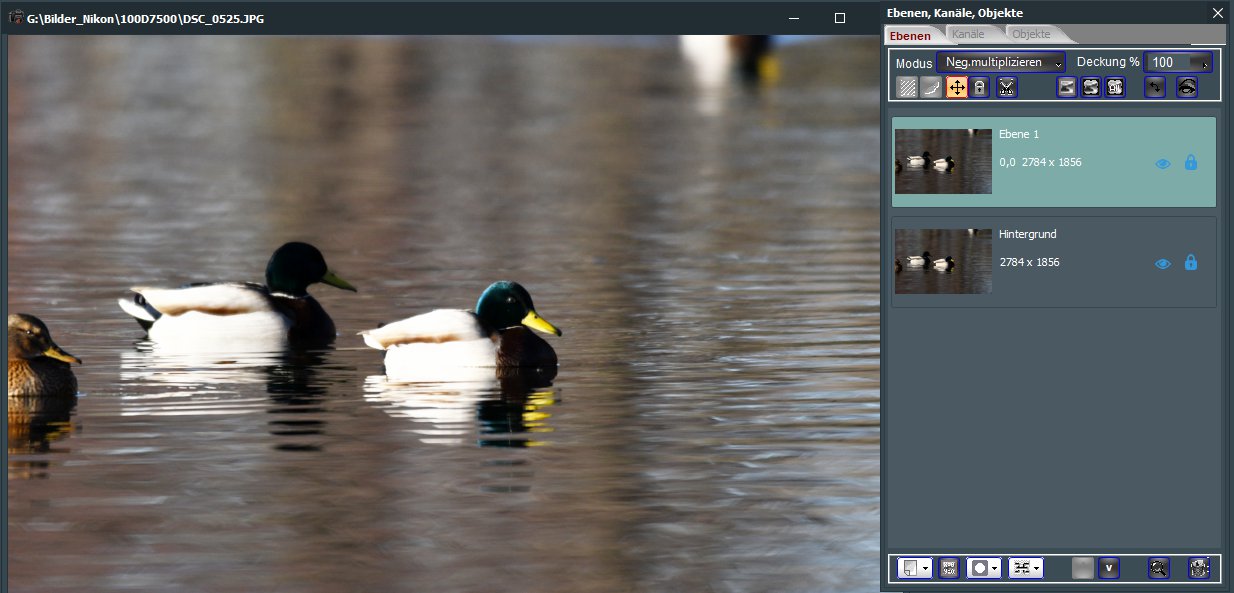Switch to the Objekte tab
Viewport: 1234px width, 593px height.
1031,35
